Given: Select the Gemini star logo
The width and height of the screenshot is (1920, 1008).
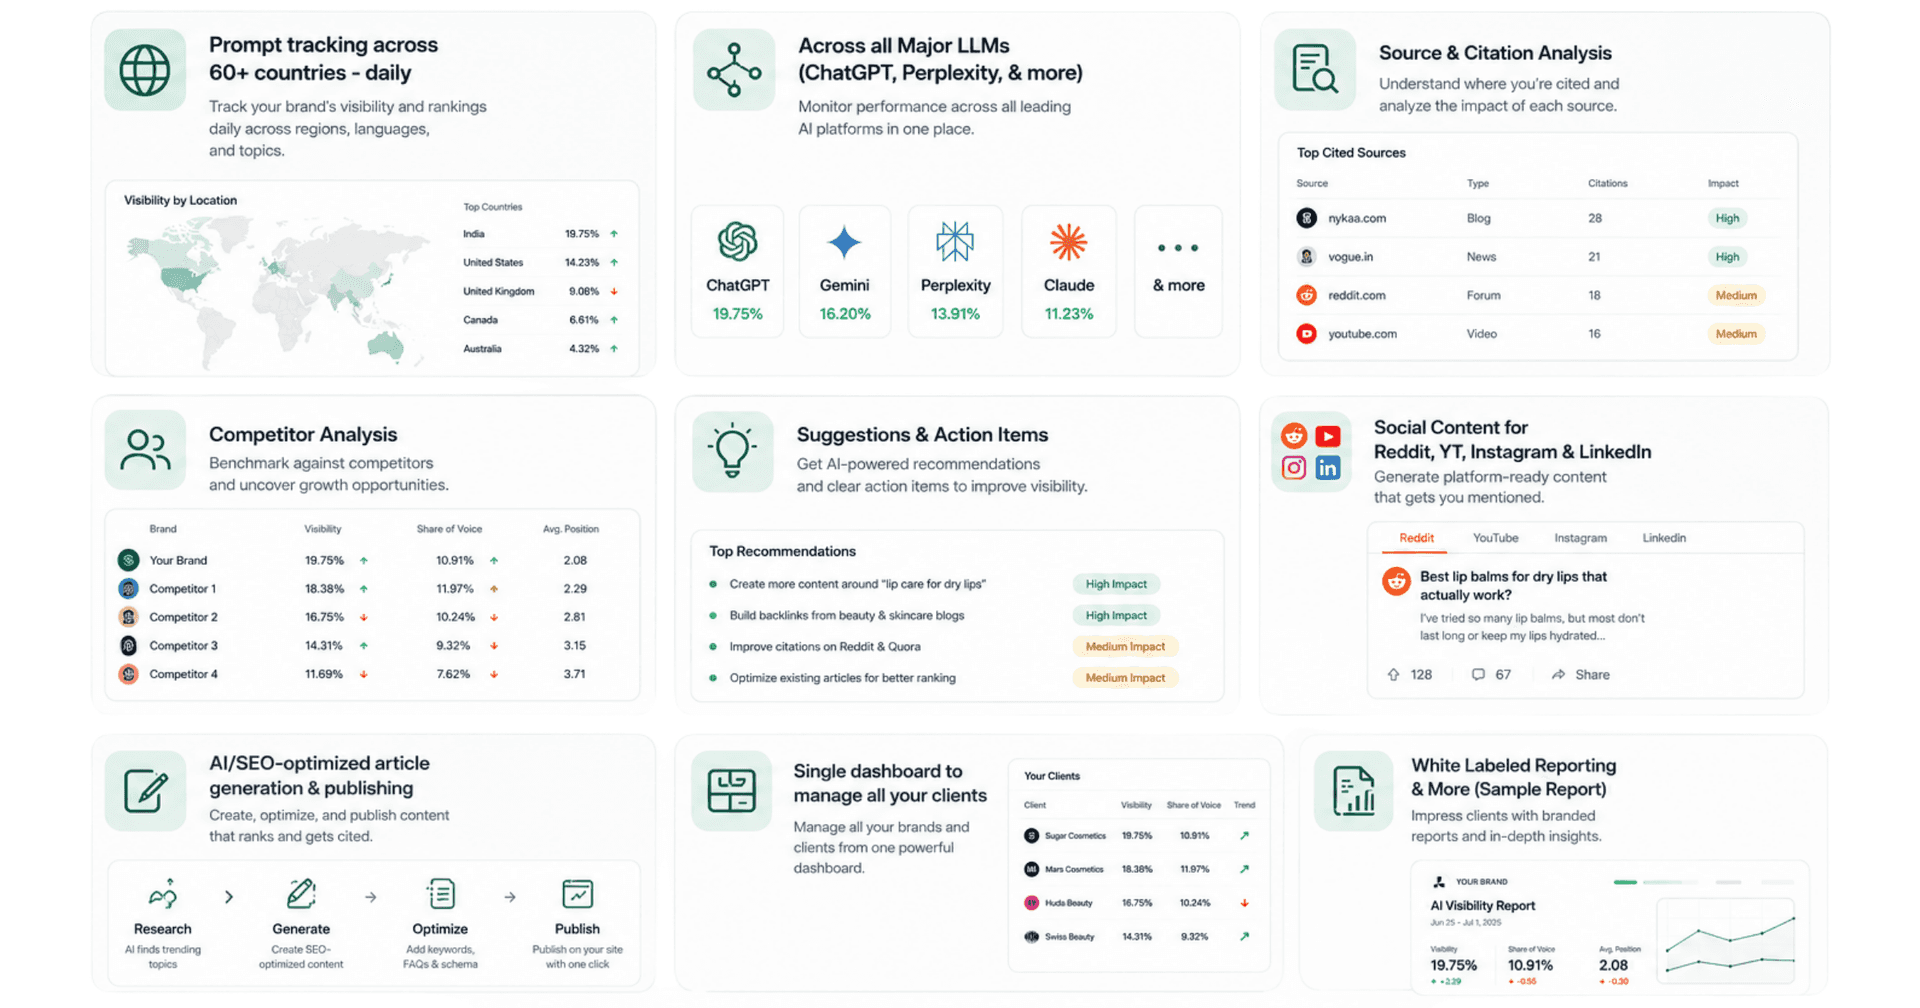Looking at the screenshot, I should [x=844, y=242].
